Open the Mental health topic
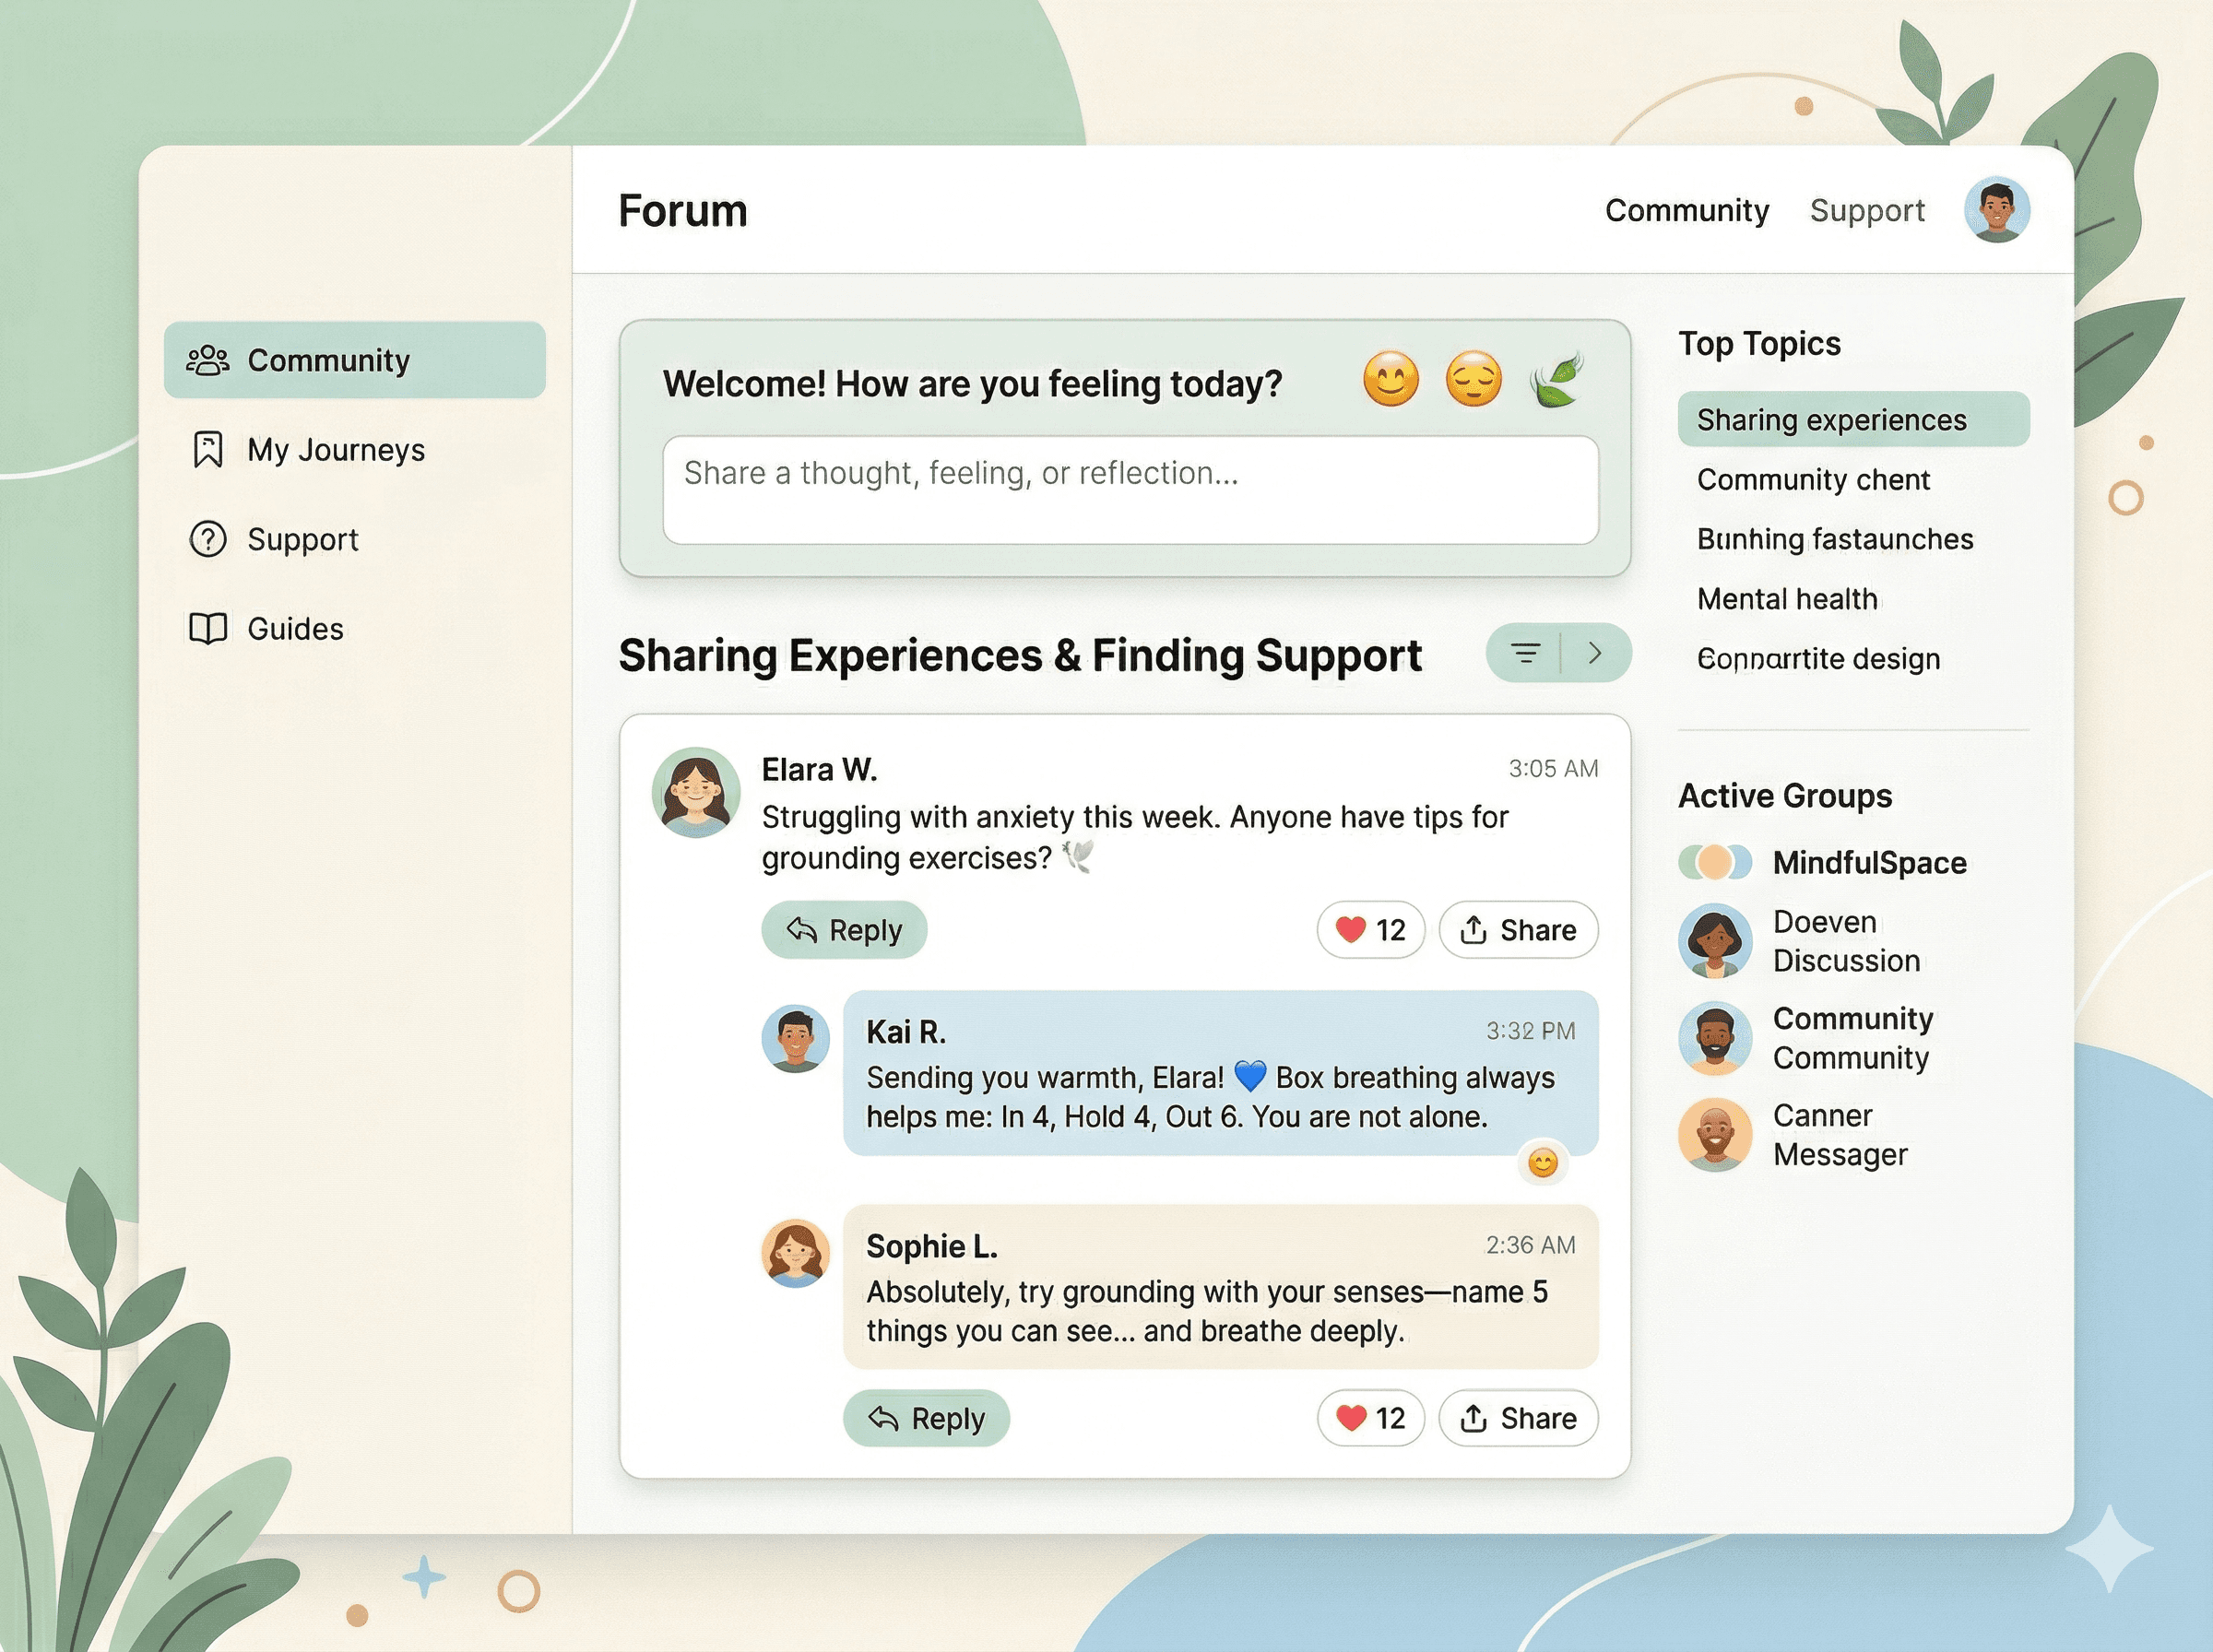The width and height of the screenshot is (2213, 1652). pos(1786,599)
